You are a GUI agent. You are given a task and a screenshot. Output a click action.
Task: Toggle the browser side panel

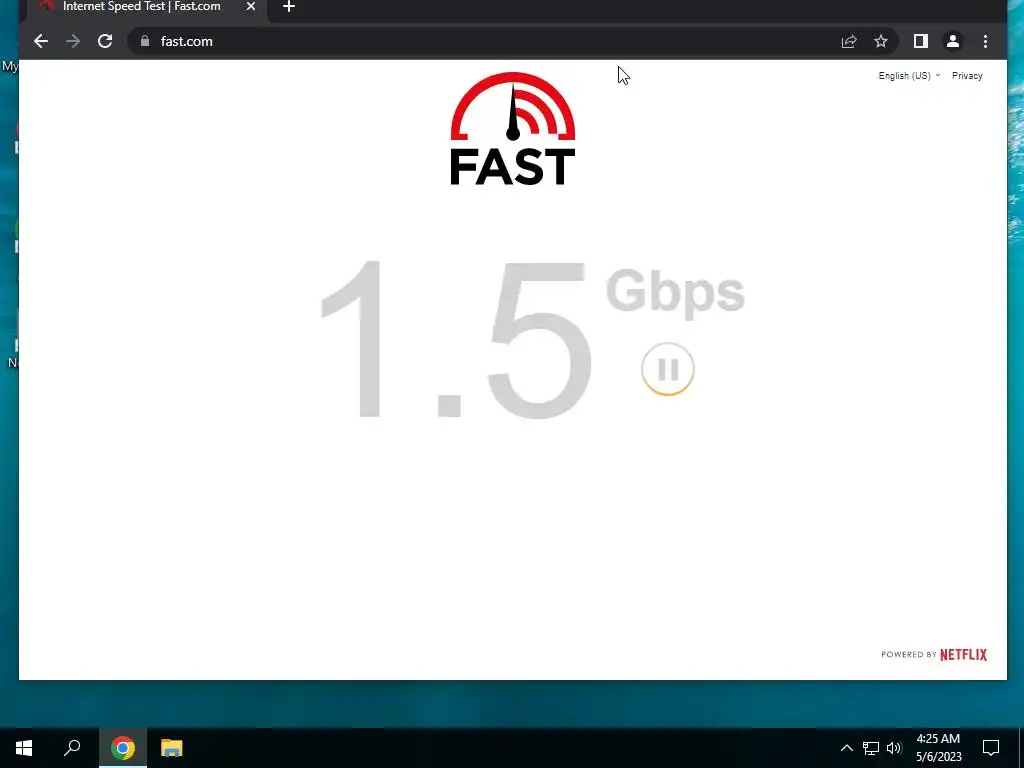pos(921,41)
